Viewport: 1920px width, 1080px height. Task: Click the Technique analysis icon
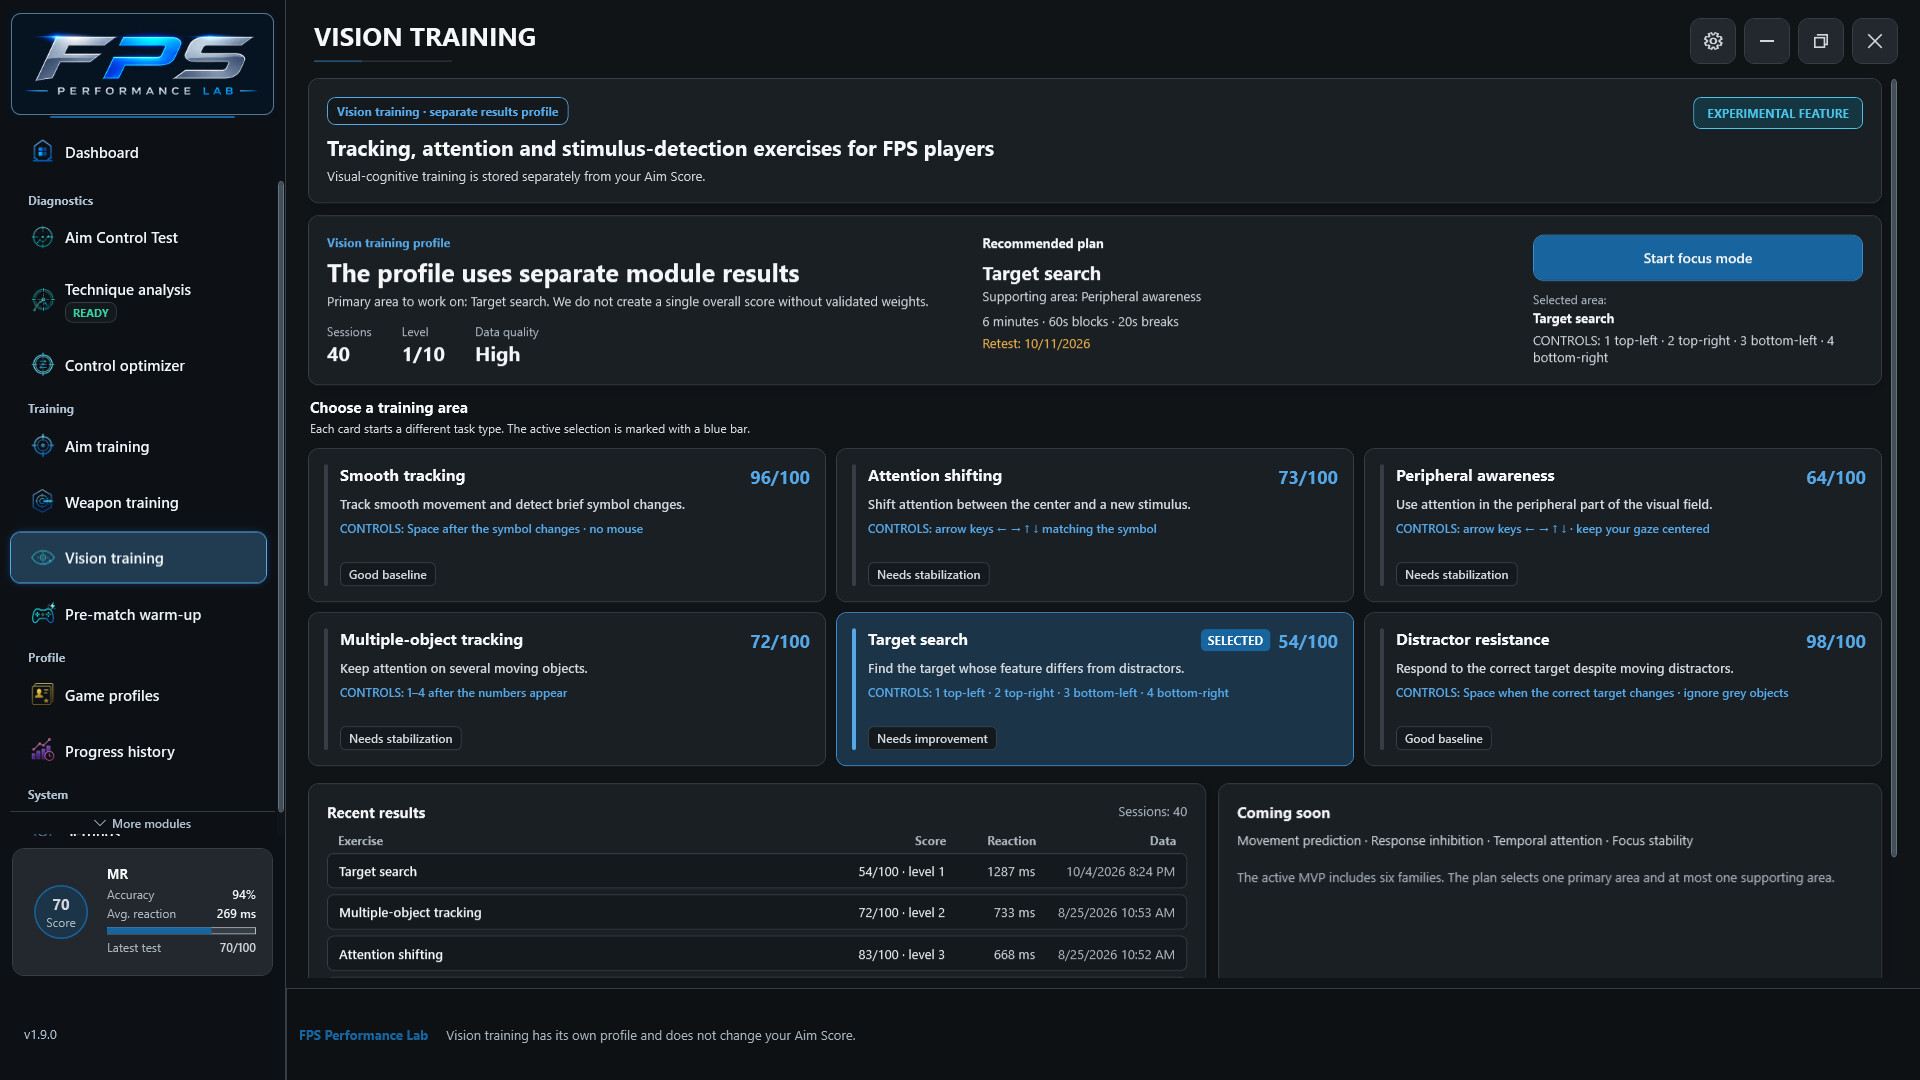pos(42,300)
